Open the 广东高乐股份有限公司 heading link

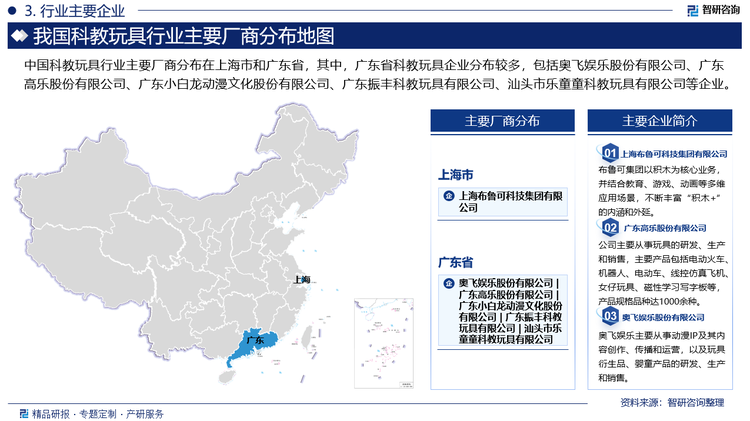pyautogui.click(x=665, y=228)
